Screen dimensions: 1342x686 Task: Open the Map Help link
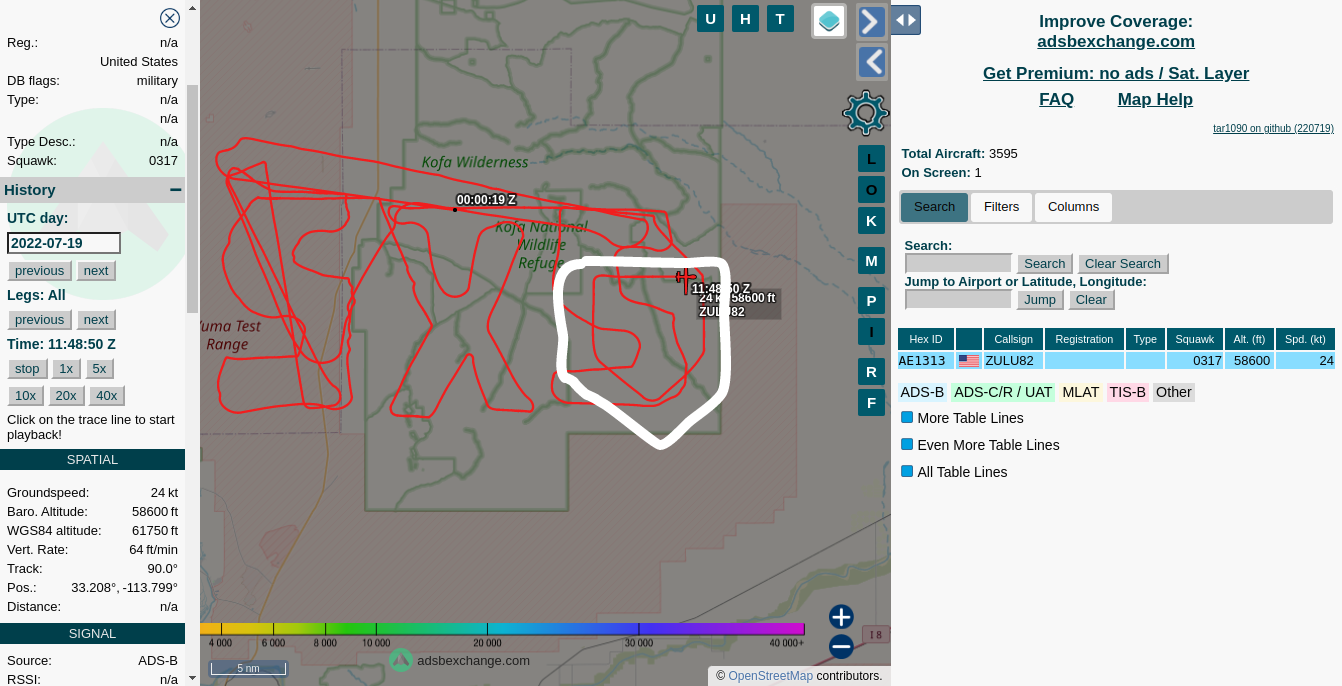[1155, 100]
